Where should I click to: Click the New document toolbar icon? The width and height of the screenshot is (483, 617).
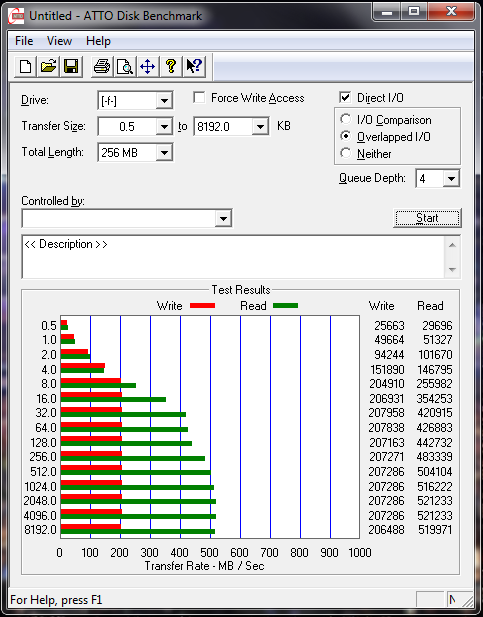(x=26, y=66)
